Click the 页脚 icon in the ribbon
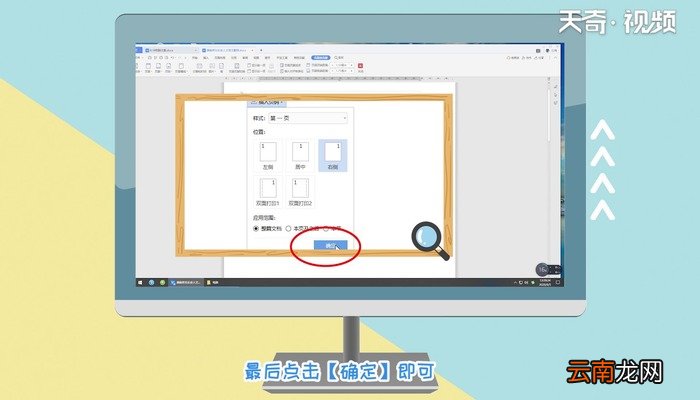 (x=158, y=66)
